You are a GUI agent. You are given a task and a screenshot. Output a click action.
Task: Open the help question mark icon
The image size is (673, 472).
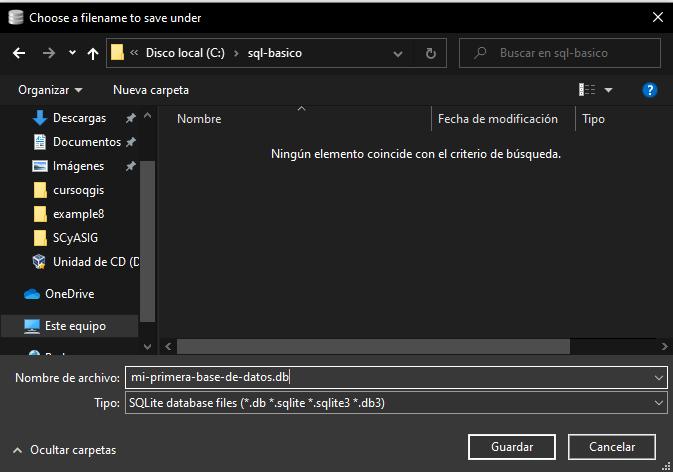click(649, 90)
